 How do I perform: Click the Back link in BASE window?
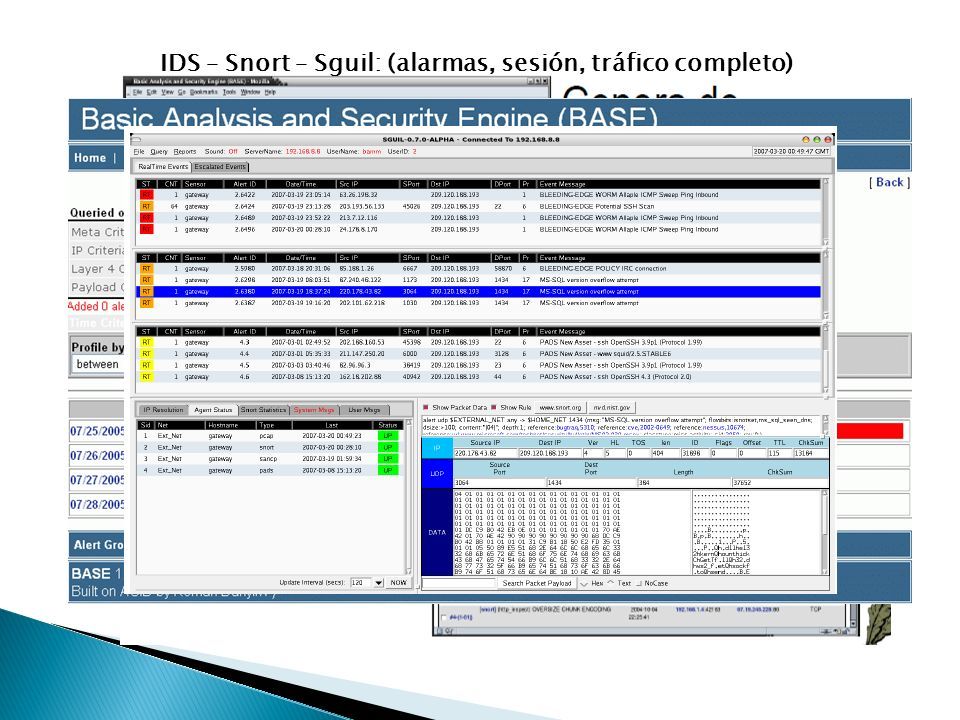890,182
